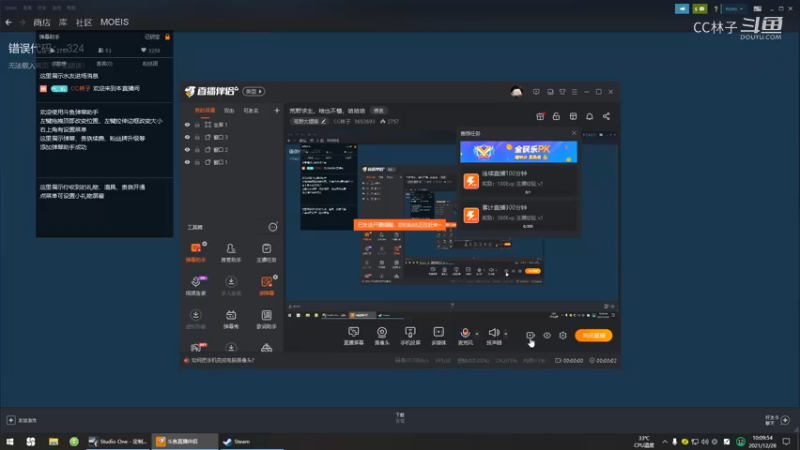
Task: Click the open padlock icon above preview
Action: 556,116
